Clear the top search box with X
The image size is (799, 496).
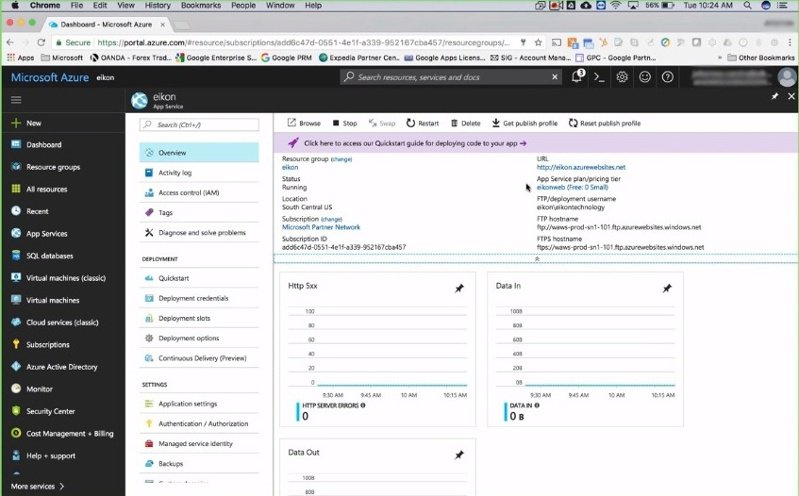(555, 77)
